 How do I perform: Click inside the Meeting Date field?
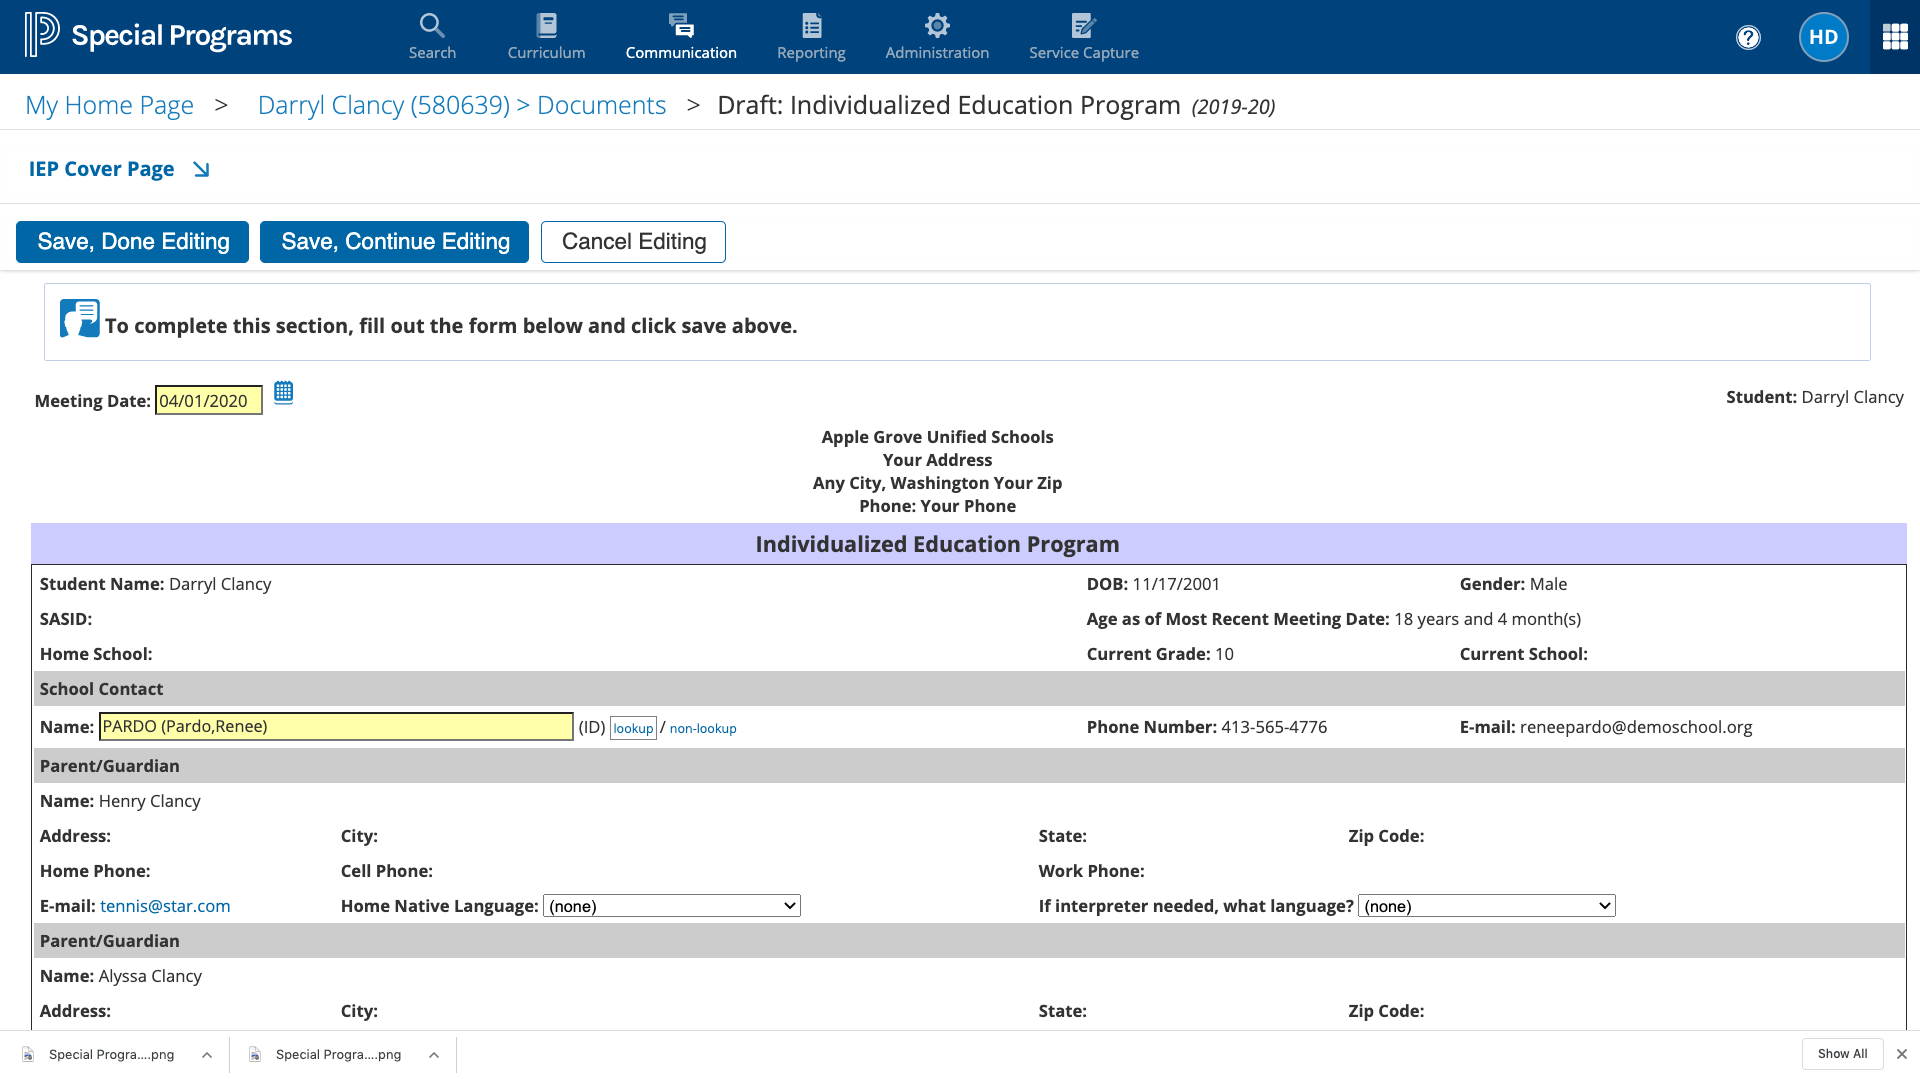click(x=208, y=400)
